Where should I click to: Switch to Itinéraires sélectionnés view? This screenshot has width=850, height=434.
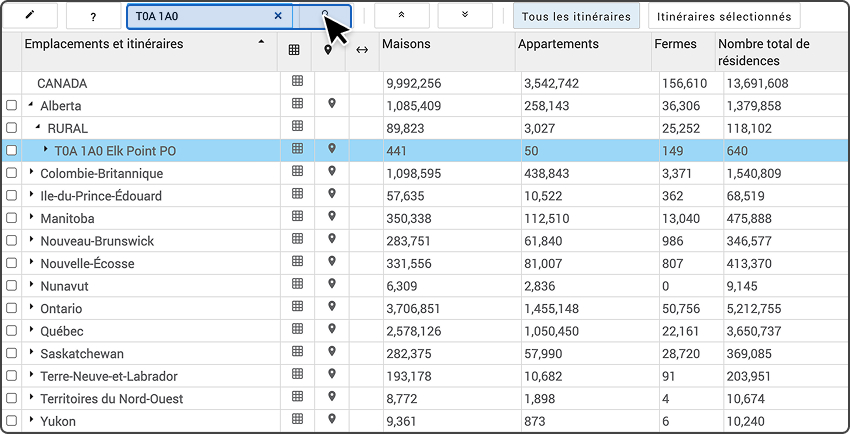click(x=724, y=16)
